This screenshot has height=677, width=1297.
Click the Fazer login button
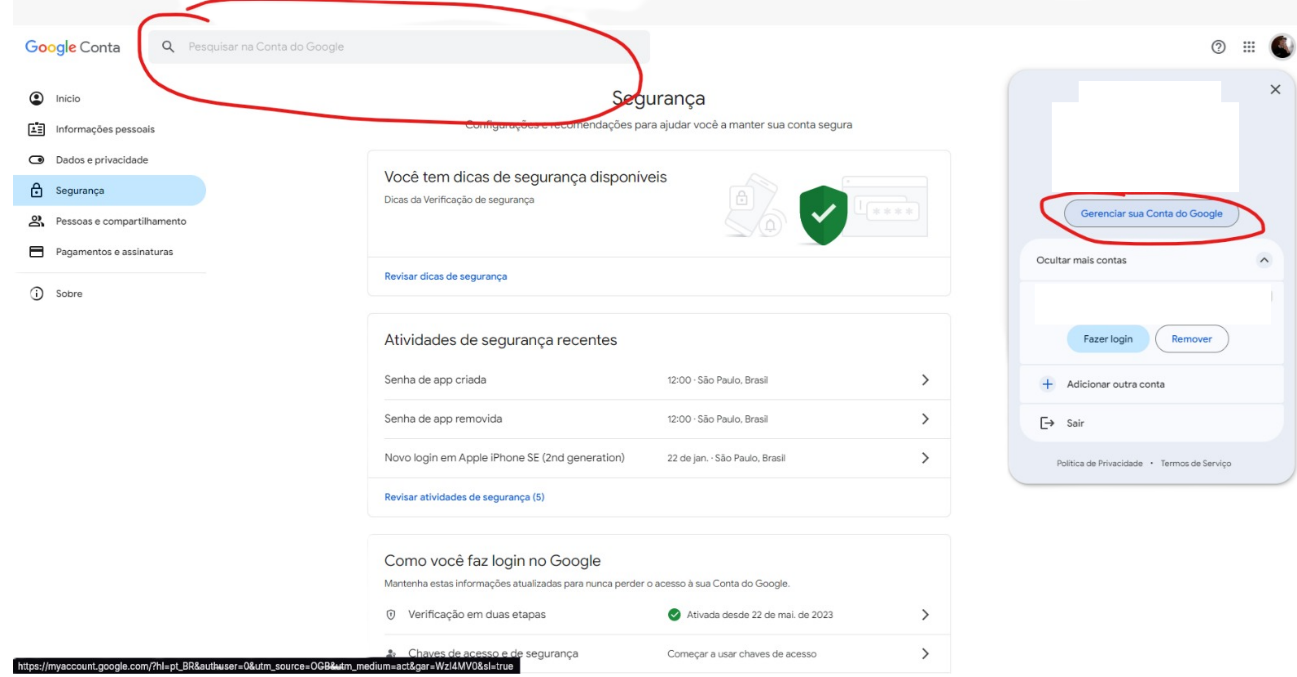[1108, 339]
